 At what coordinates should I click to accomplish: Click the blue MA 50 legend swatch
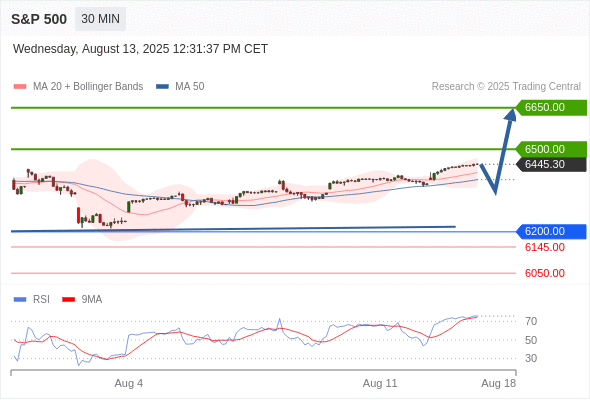click(162, 87)
